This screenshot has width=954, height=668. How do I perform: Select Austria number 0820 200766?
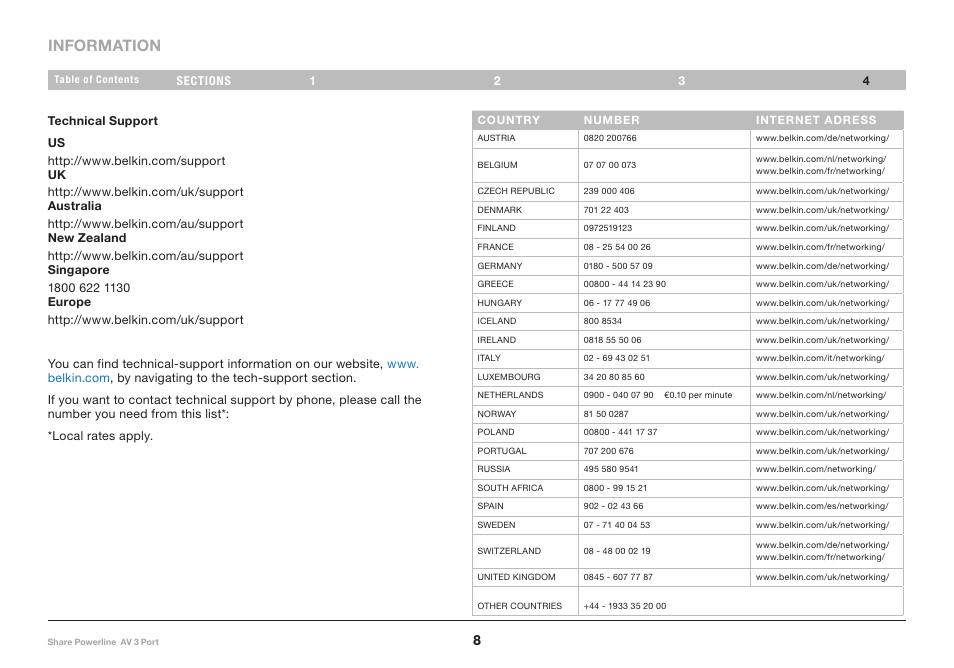coord(610,138)
